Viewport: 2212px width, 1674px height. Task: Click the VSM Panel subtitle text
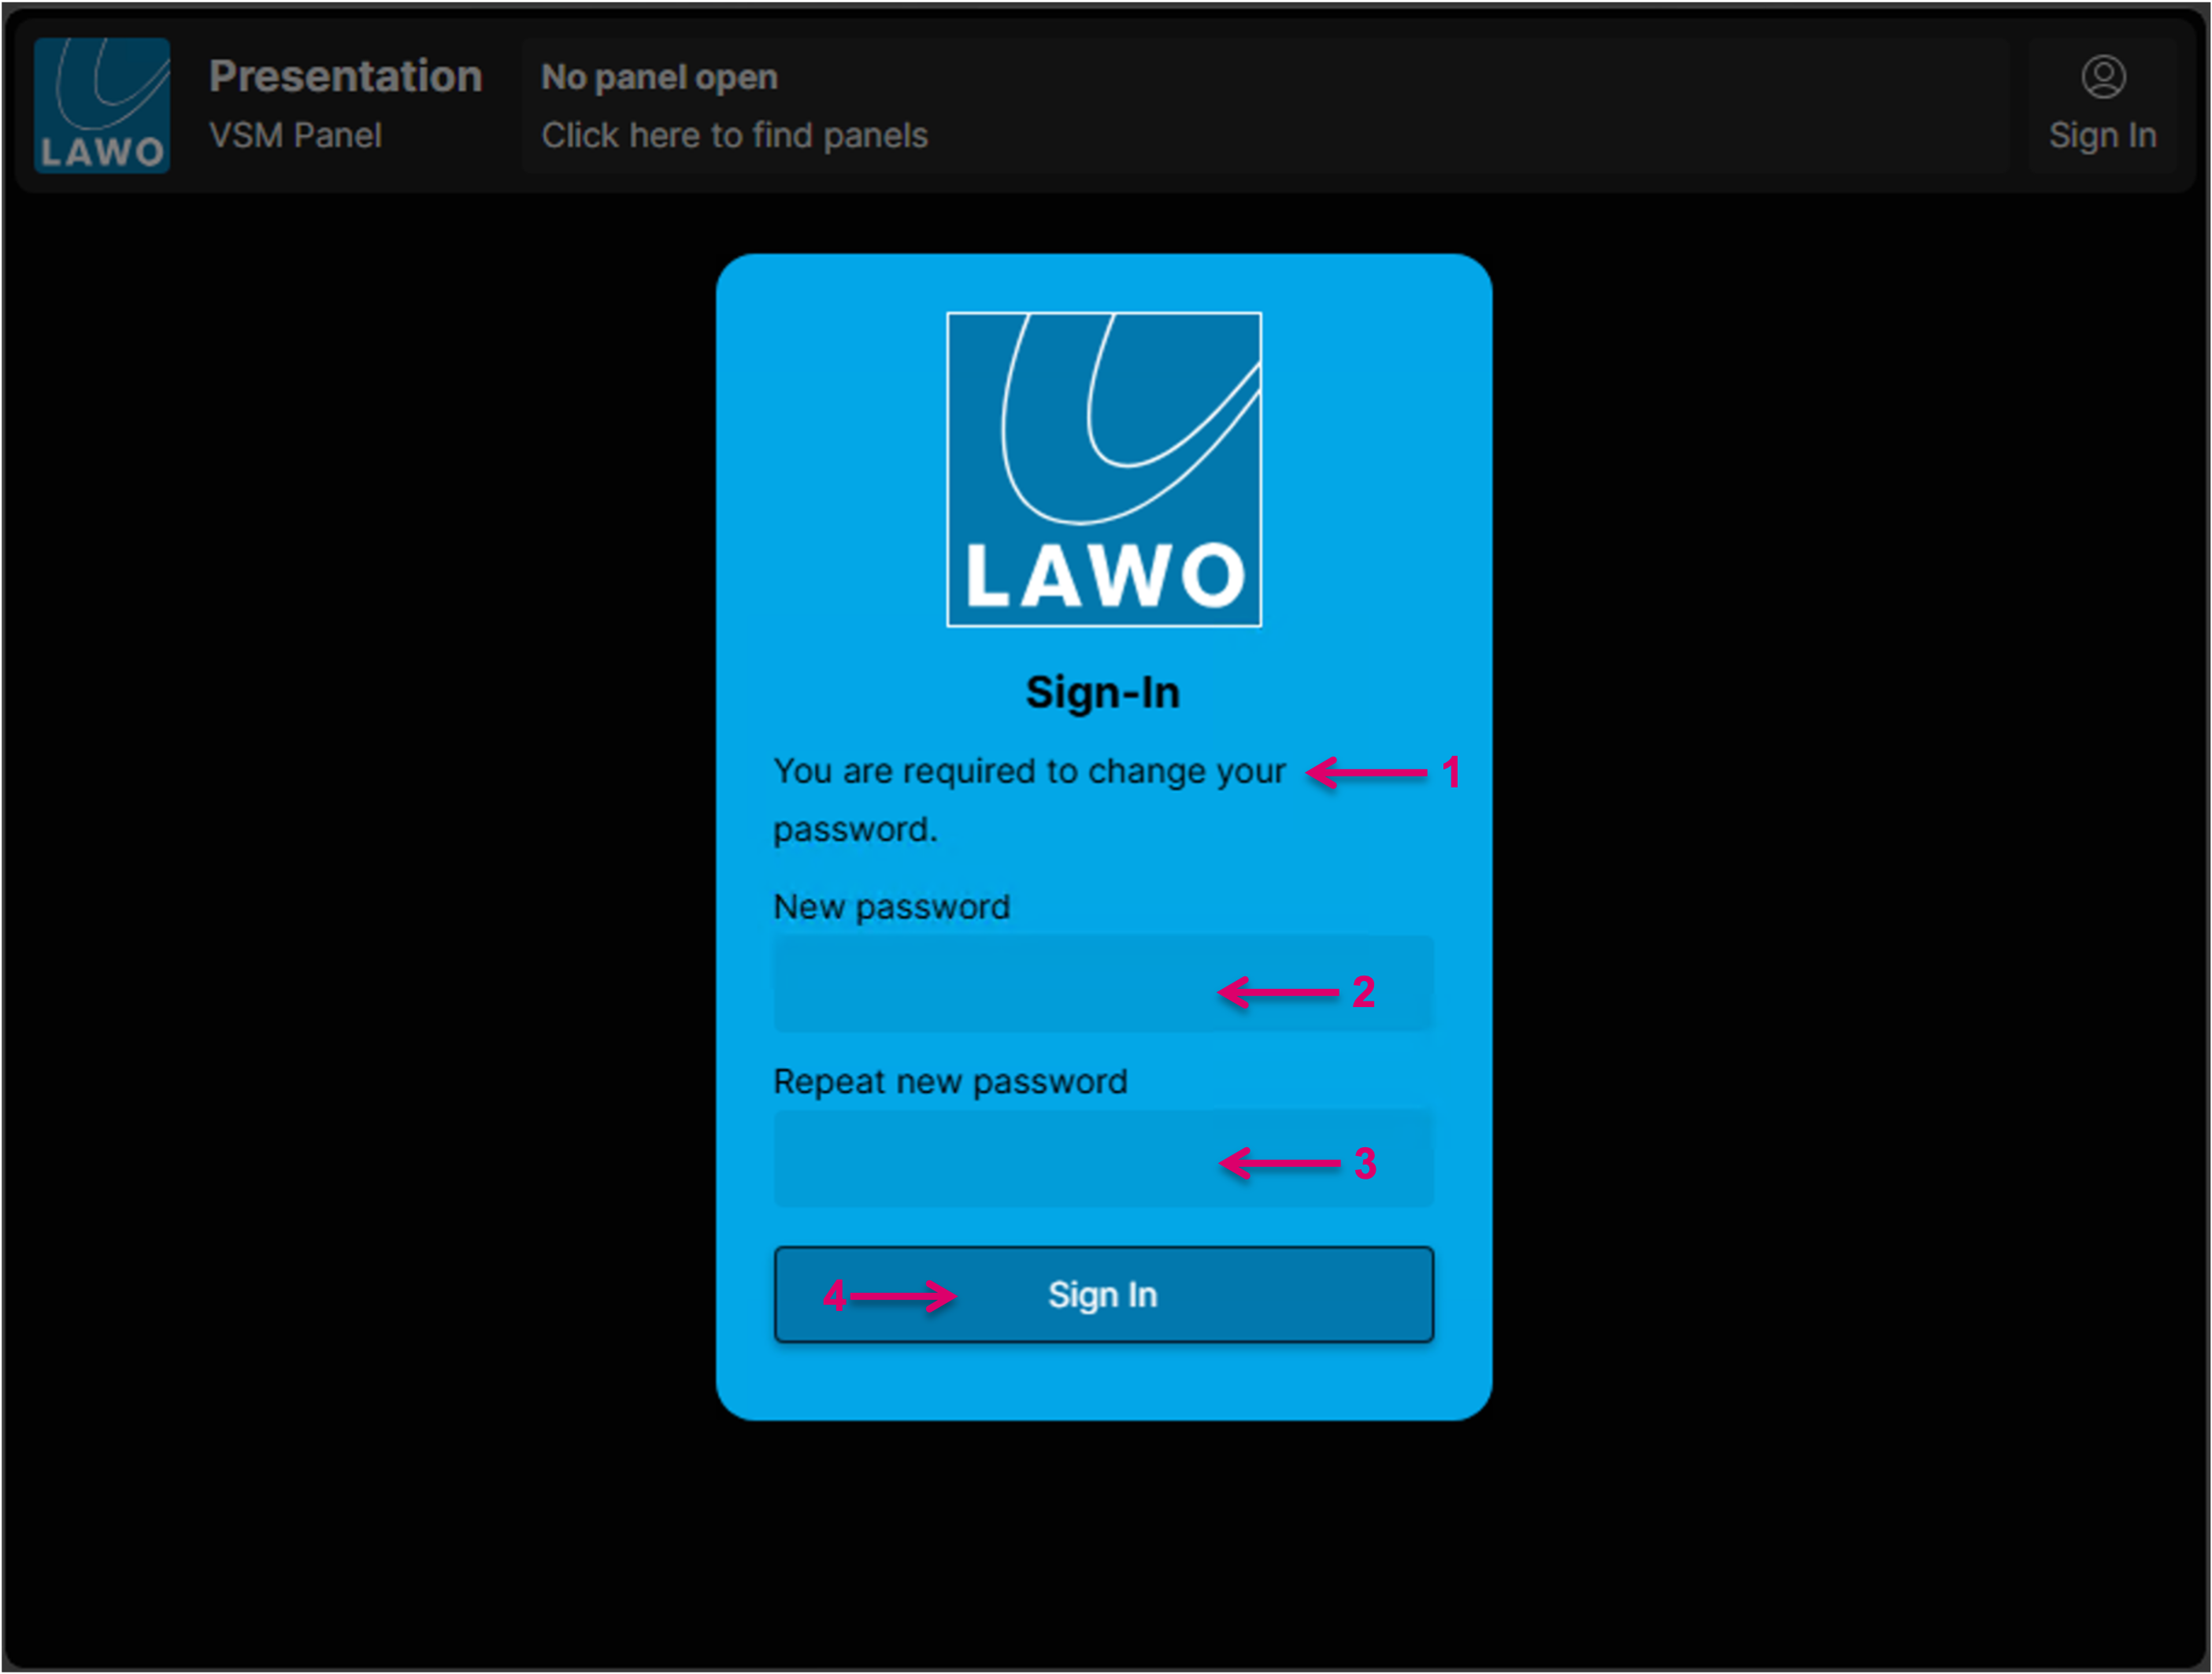[295, 135]
